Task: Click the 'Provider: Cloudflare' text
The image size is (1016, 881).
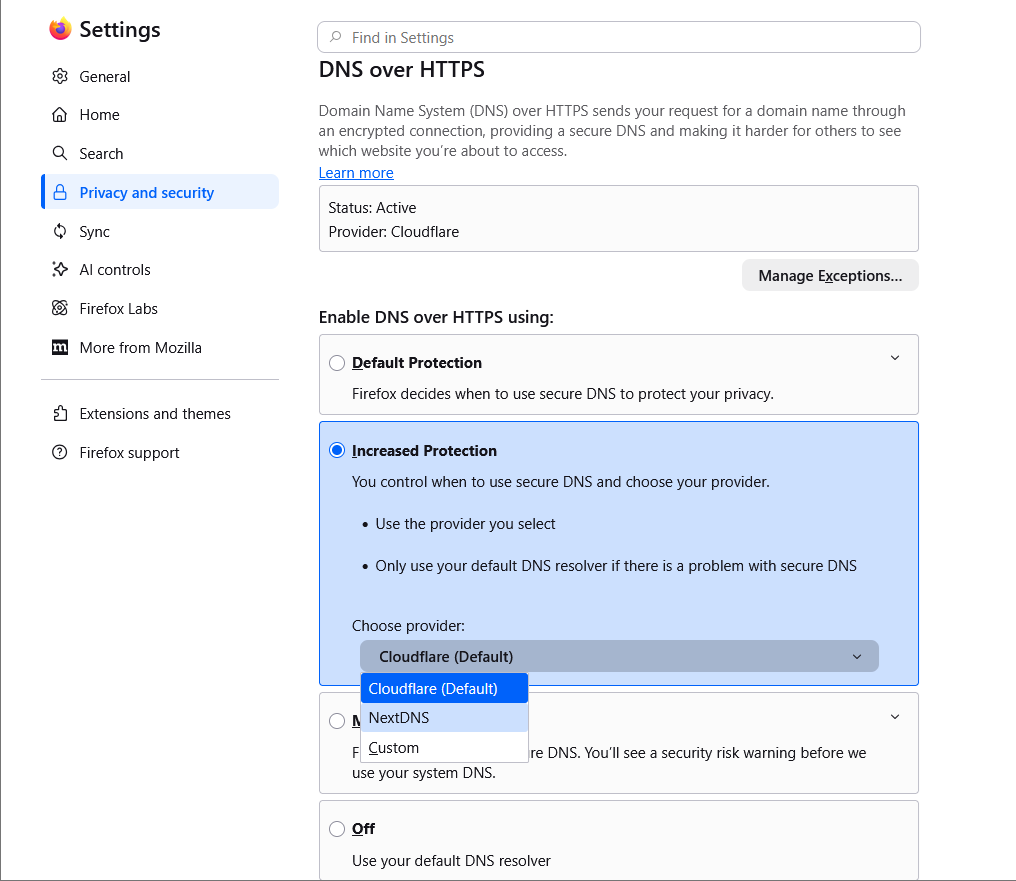Action: tap(393, 232)
